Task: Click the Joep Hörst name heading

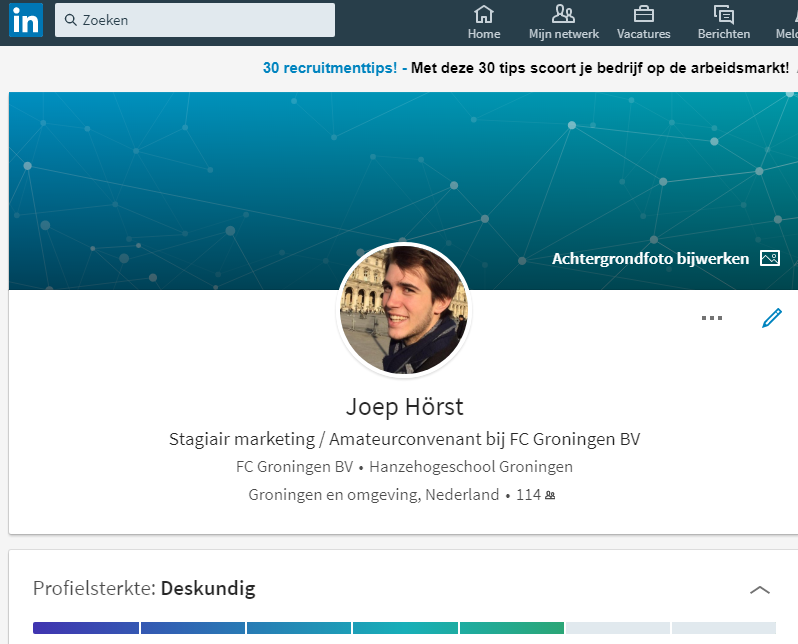Action: (x=404, y=407)
